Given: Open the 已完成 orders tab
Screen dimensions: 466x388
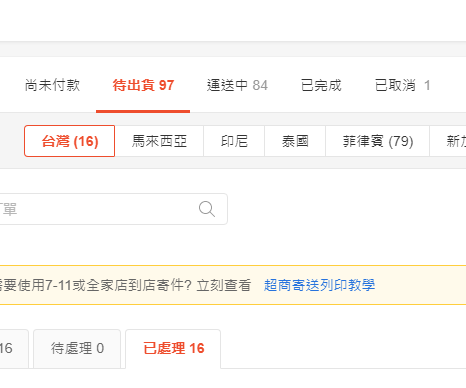Looking at the screenshot, I should [x=321, y=85].
